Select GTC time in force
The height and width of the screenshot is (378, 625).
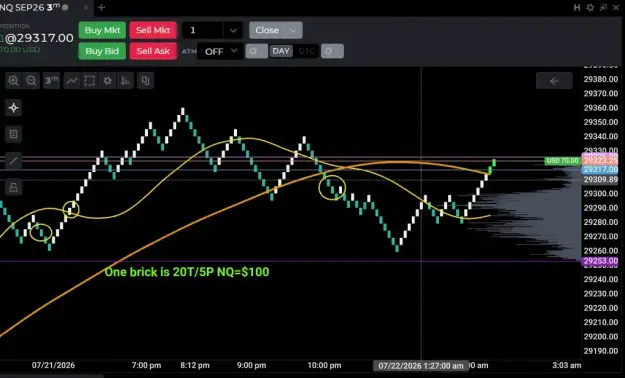click(306, 51)
